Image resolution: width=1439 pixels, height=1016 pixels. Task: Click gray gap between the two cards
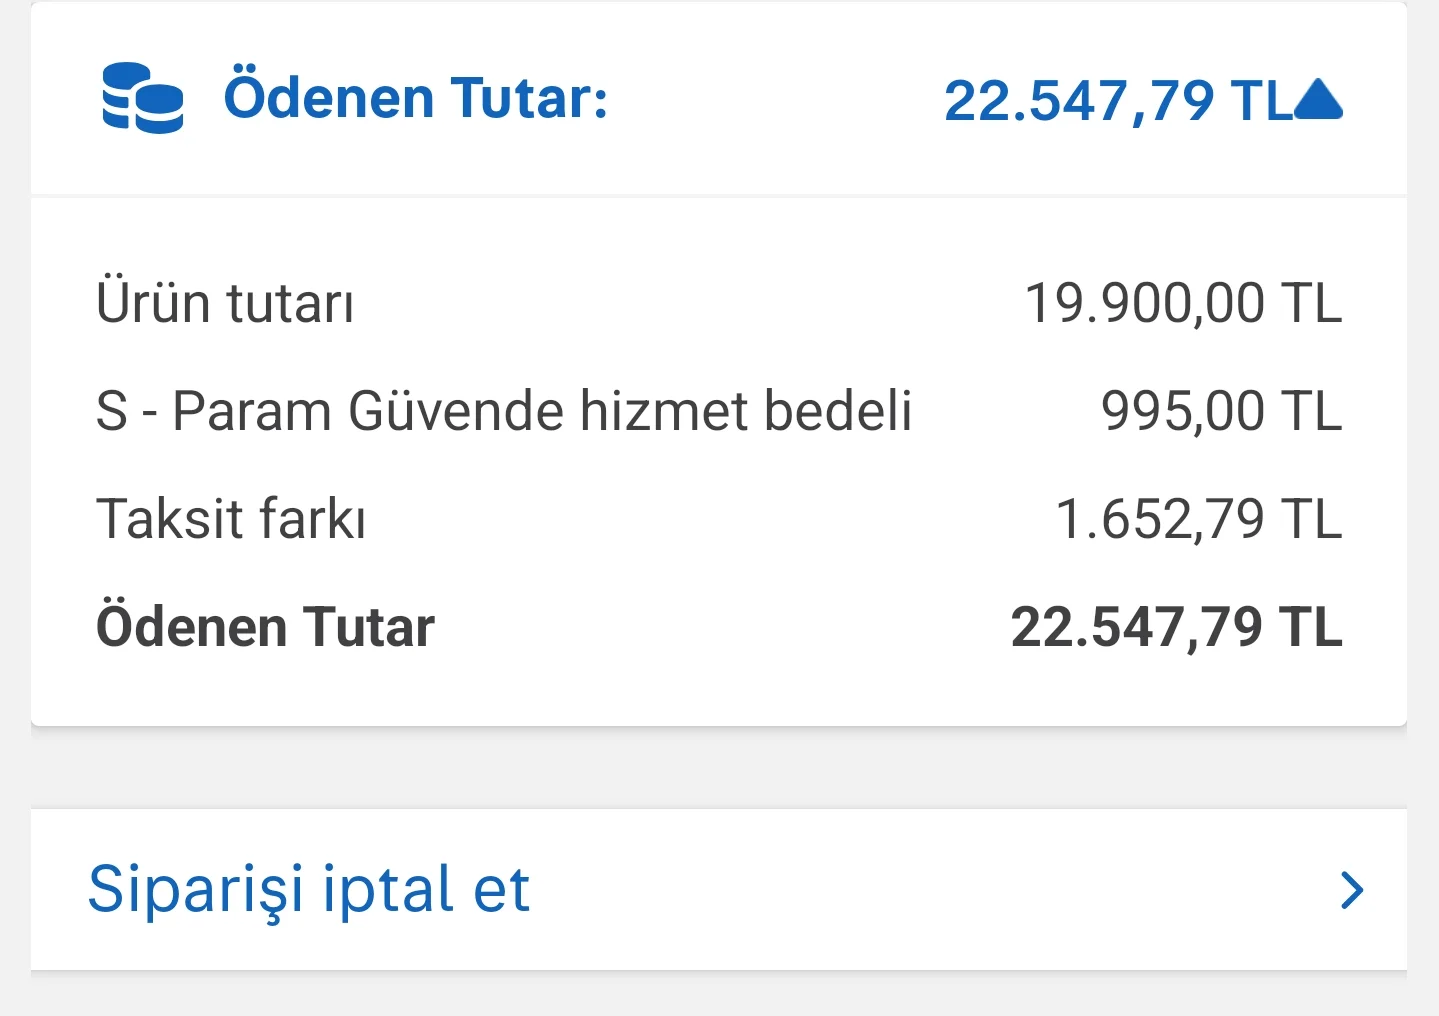click(x=719, y=768)
